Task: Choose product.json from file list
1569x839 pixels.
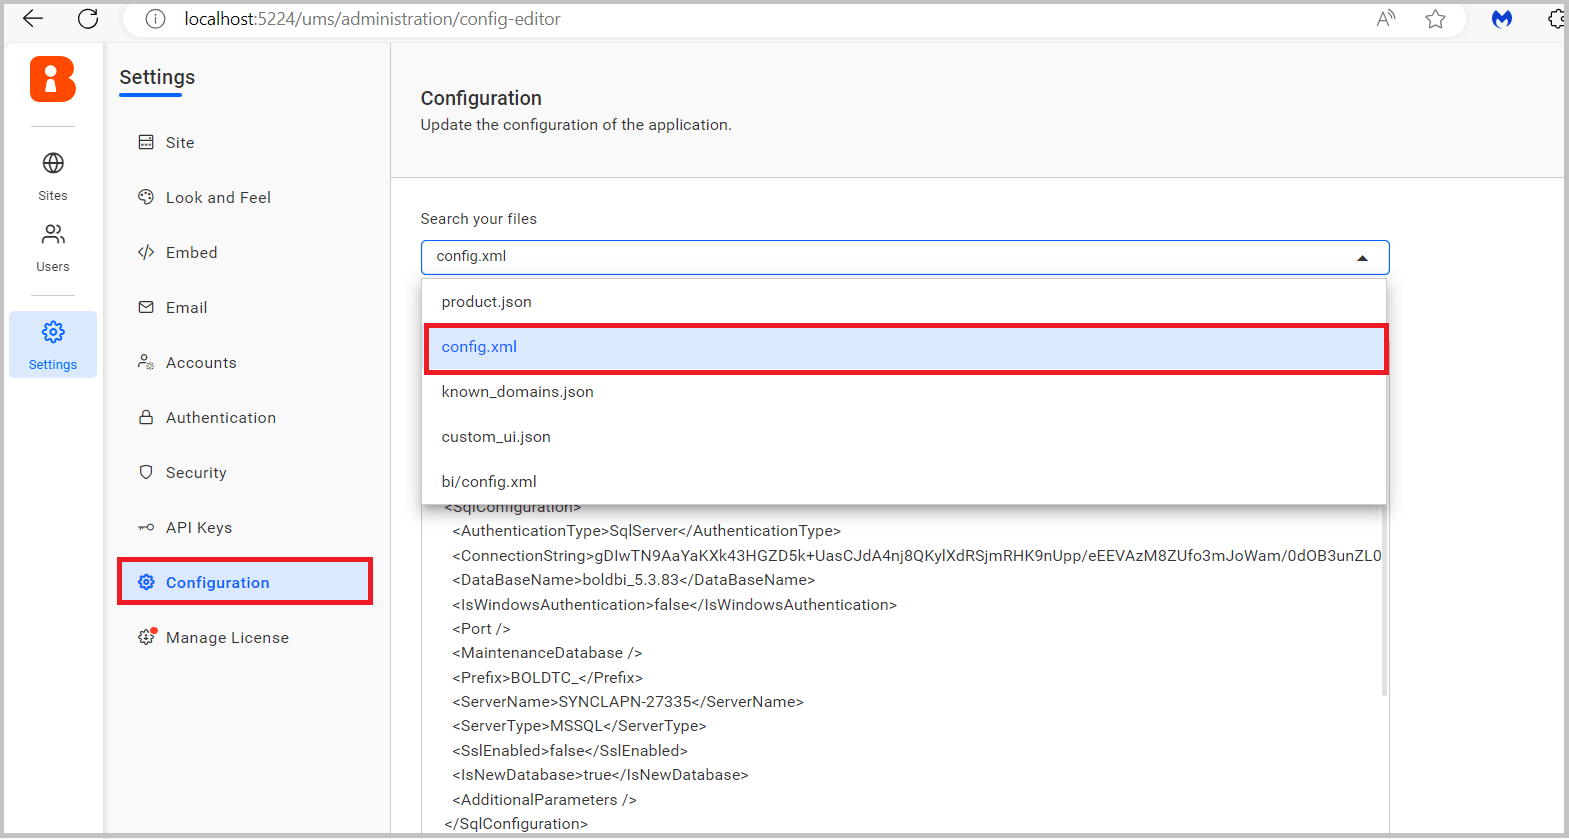Action: pyautogui.click(x=904, y=302)
